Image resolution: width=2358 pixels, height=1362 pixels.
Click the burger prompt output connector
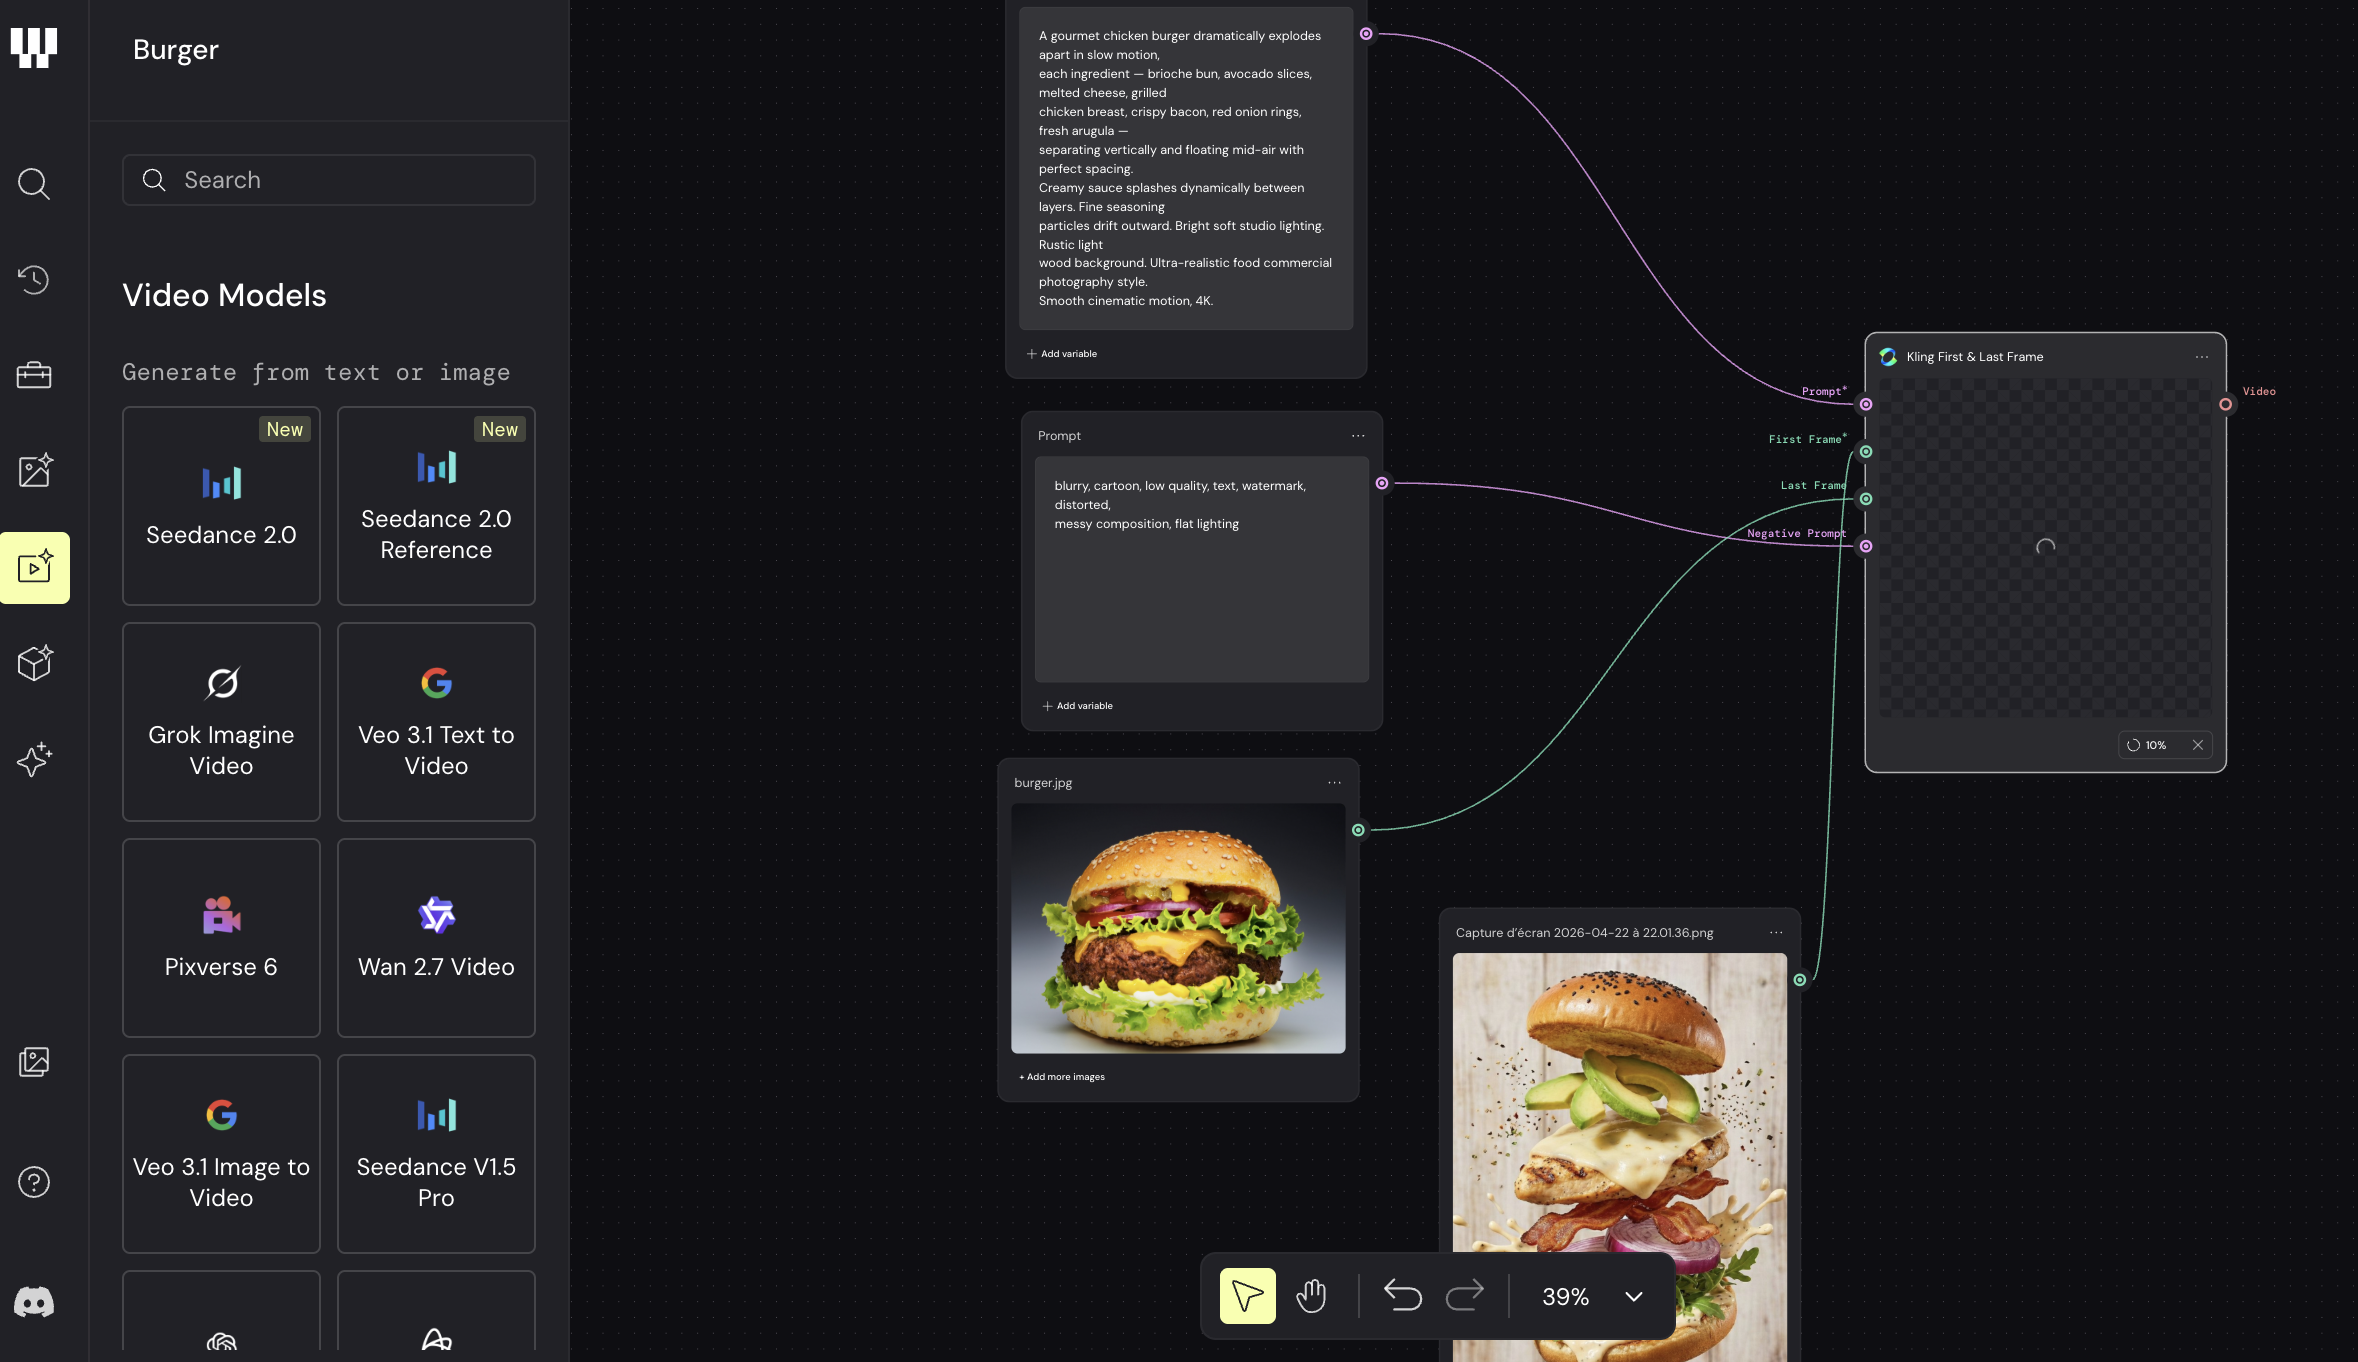1366,34
